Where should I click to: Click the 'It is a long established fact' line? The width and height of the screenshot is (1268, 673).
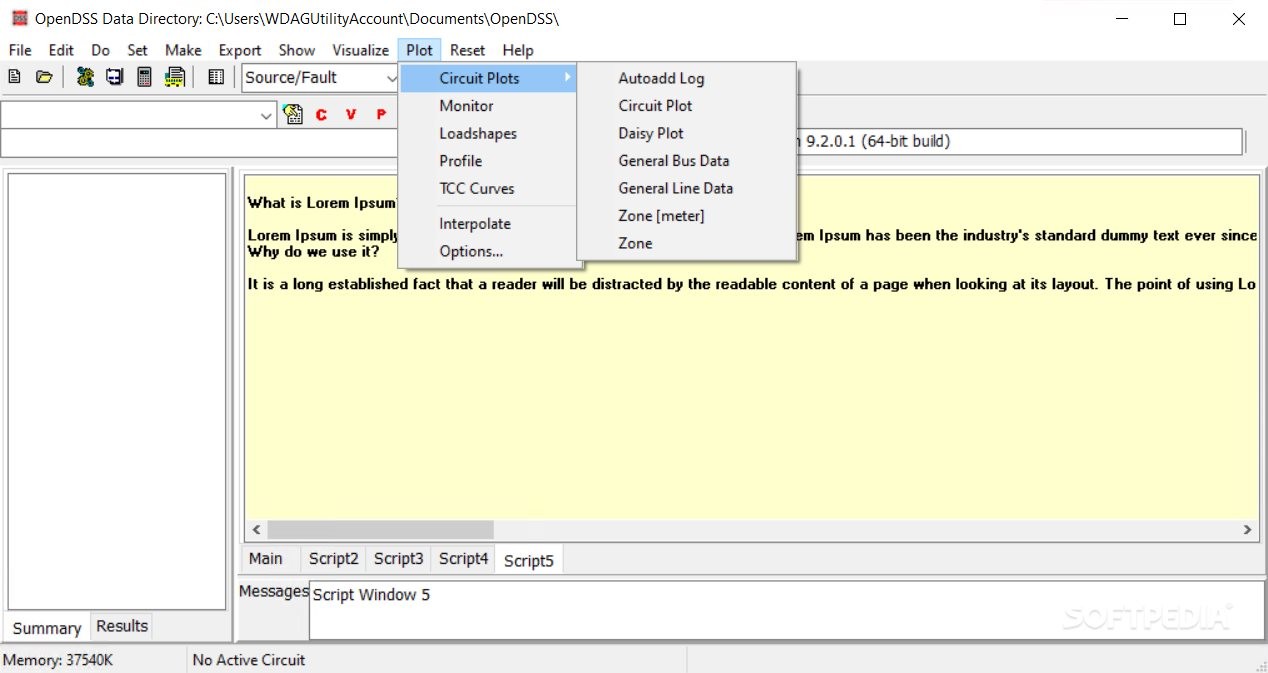[751, 284]
